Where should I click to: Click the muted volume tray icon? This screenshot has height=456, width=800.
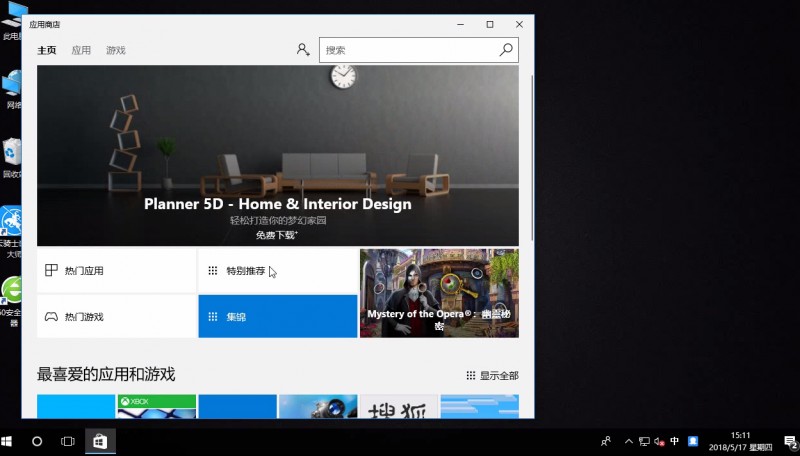(659, 442)
